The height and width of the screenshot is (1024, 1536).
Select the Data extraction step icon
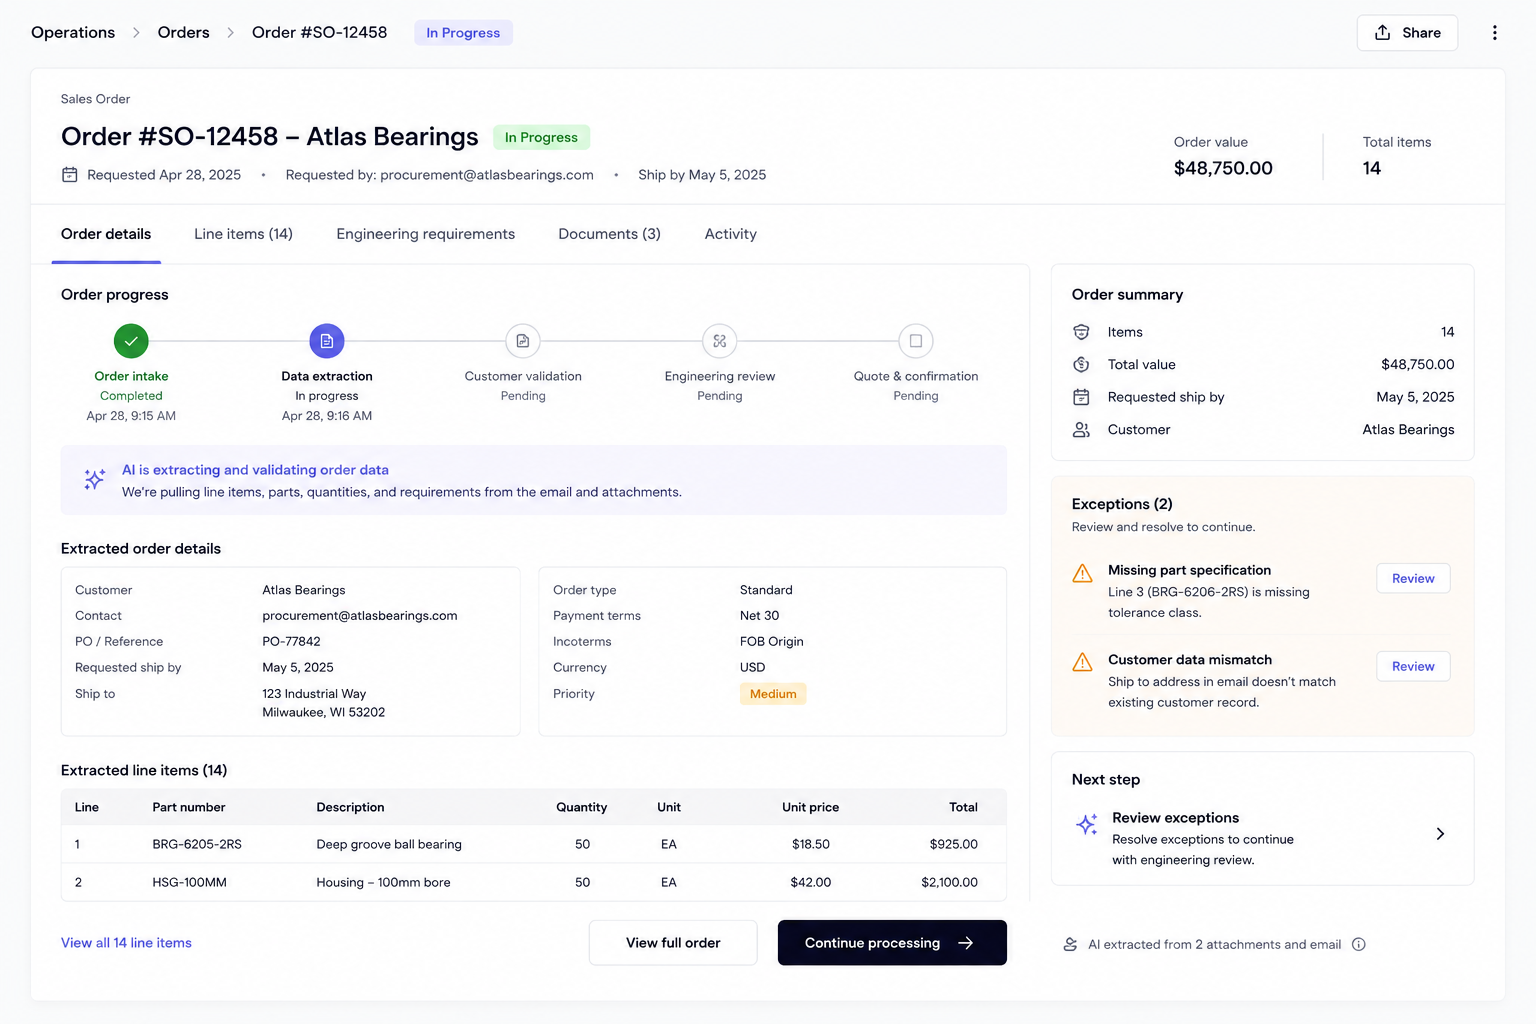pyautogui.click(x=327, y=341)
